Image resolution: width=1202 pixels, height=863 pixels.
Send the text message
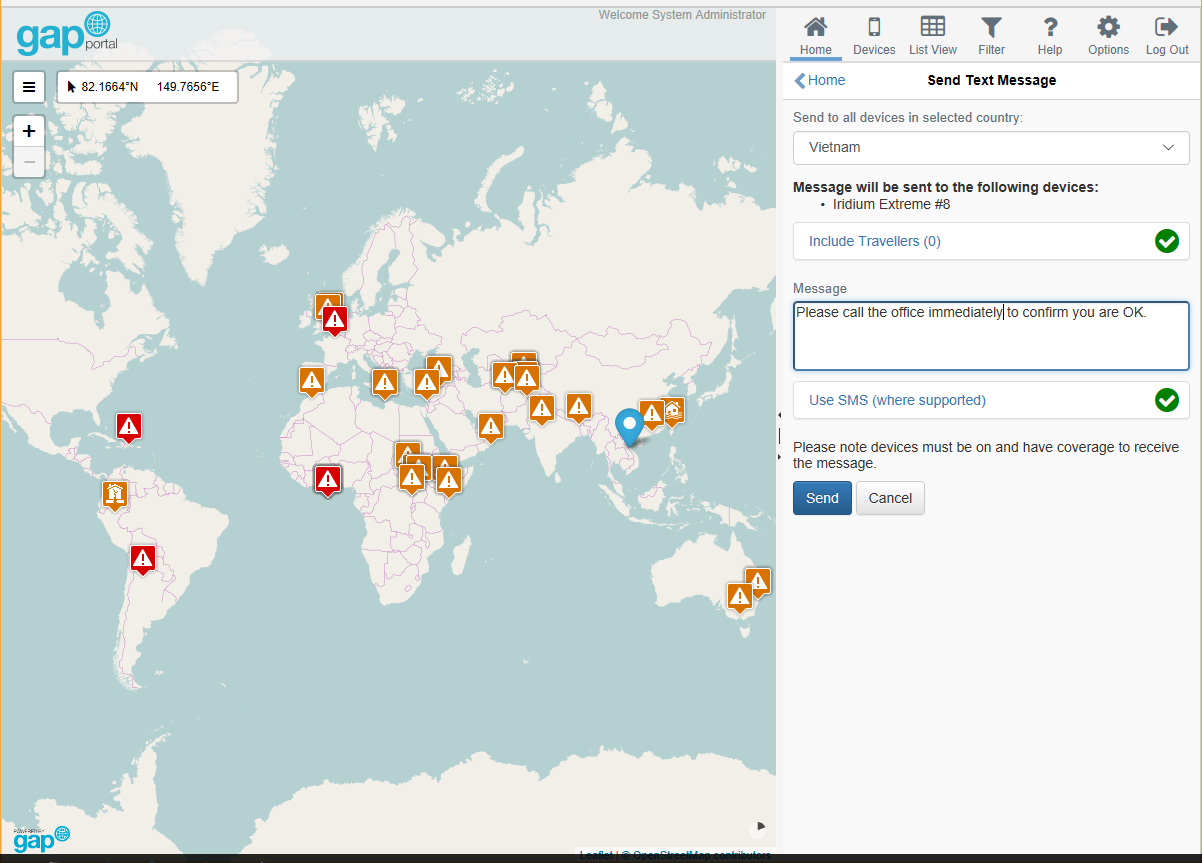click(x=822, y=498)
